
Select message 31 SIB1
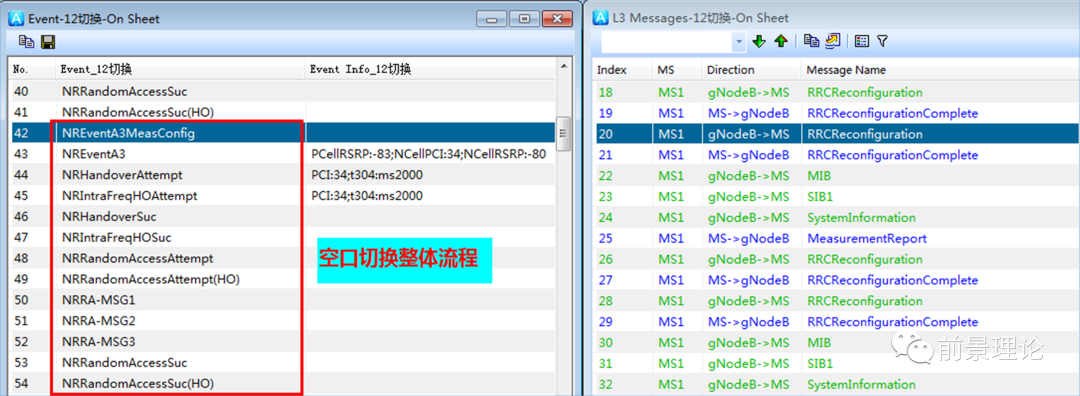pos(836,363)
